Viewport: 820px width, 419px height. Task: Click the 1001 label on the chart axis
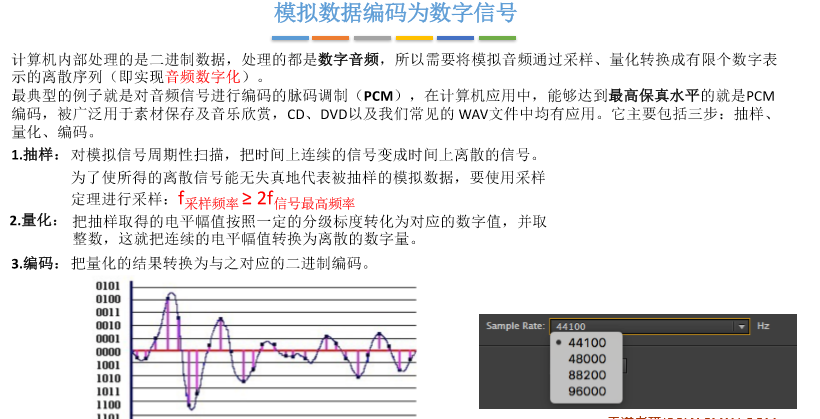tap(108, 365)
